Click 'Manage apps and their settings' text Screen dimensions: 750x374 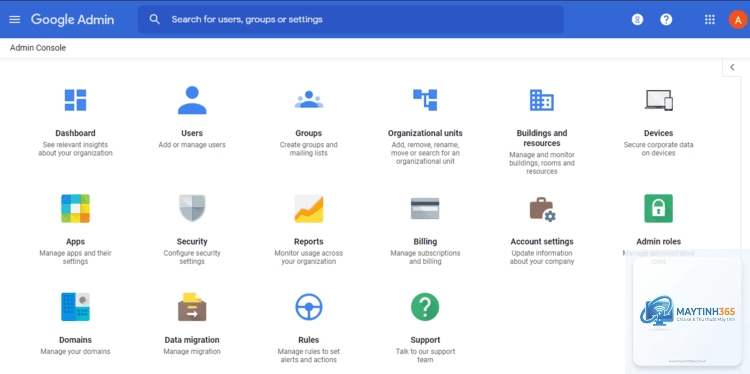pyautogui.click(x=76, y=257)
